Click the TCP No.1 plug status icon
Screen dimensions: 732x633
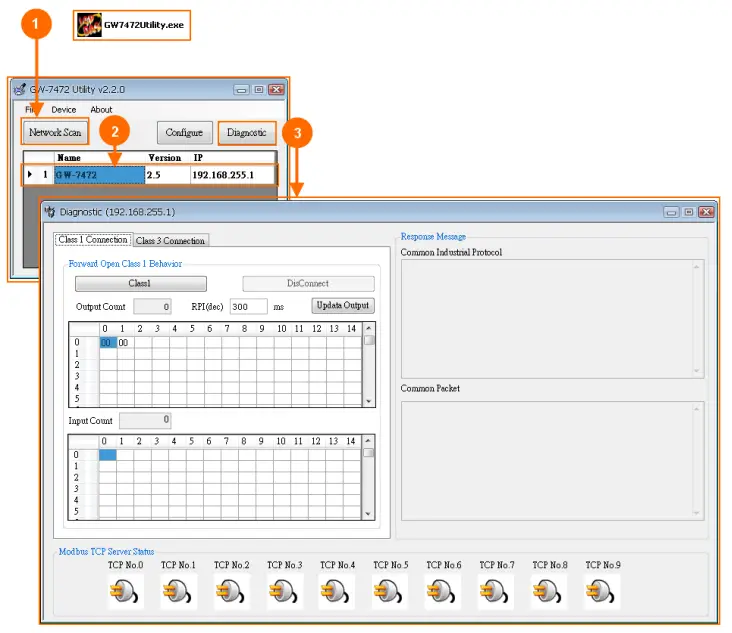pos(178,592)
